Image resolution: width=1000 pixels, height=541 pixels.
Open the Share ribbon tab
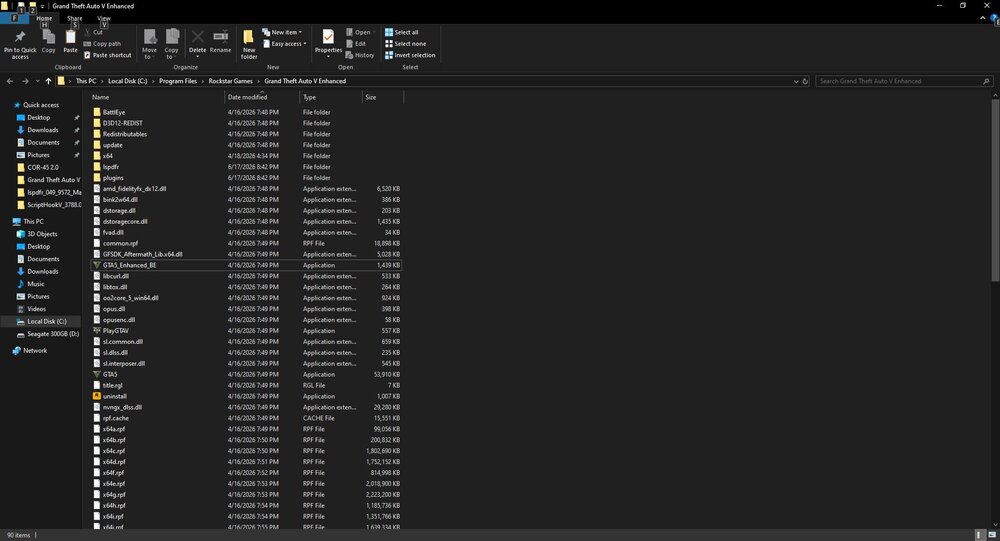[x=75, y=19]
